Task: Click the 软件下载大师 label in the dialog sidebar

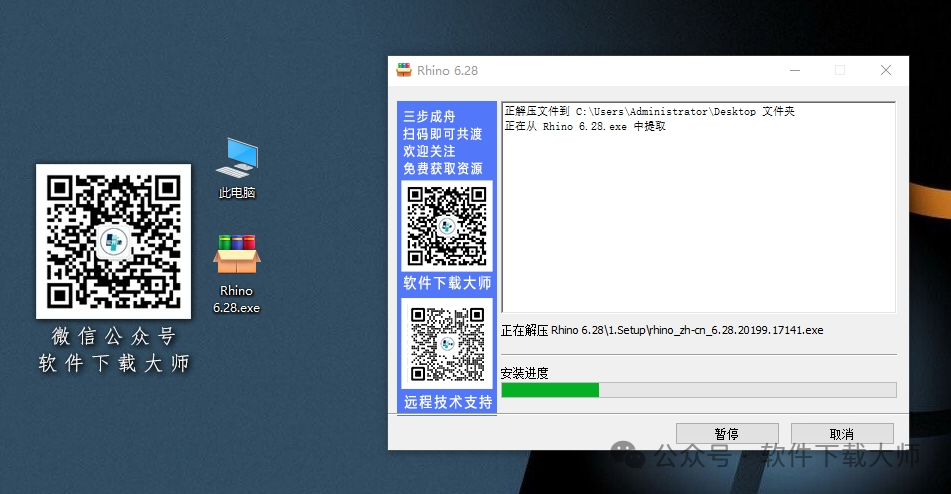Action: click(447, 283)
